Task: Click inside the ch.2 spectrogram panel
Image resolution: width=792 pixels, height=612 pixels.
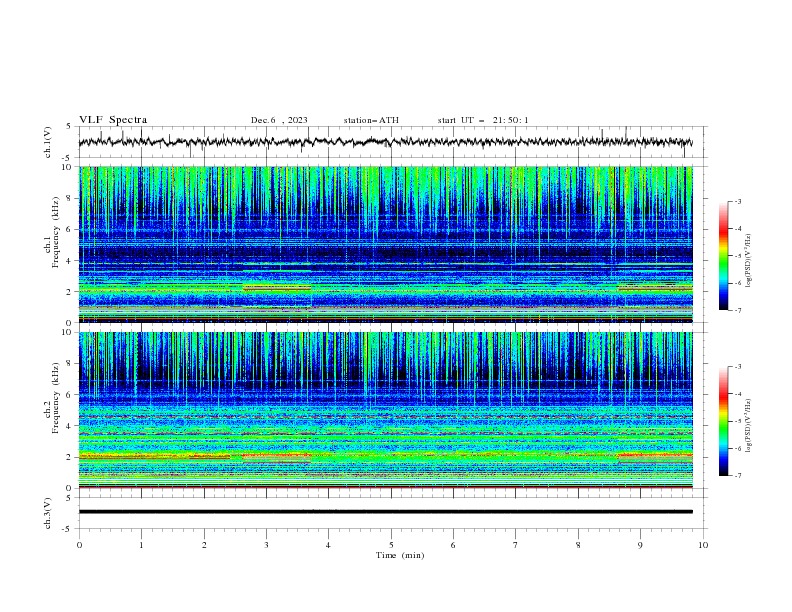Action: click(385, 410)
